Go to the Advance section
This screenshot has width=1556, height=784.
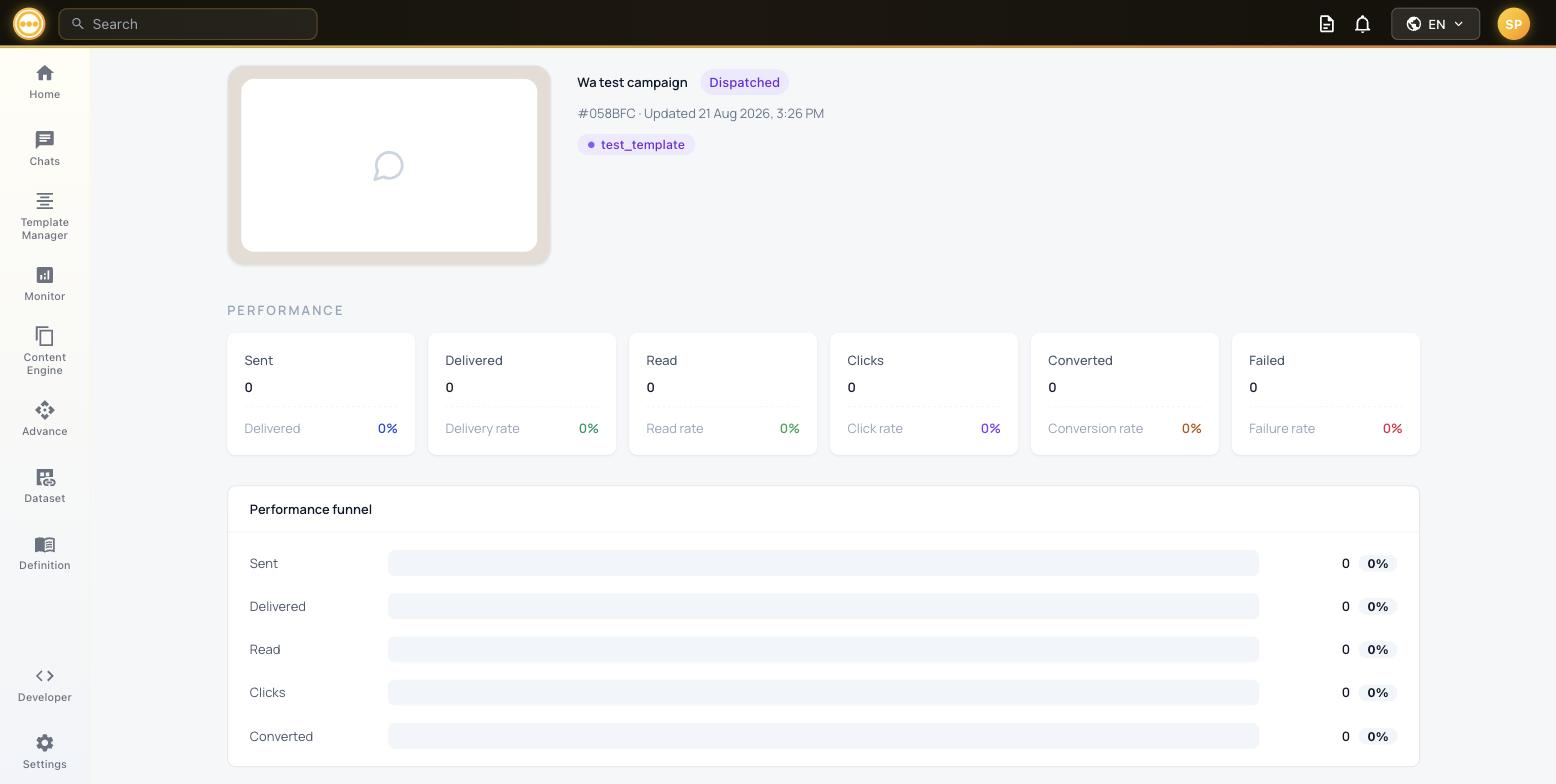click(44, 418)
